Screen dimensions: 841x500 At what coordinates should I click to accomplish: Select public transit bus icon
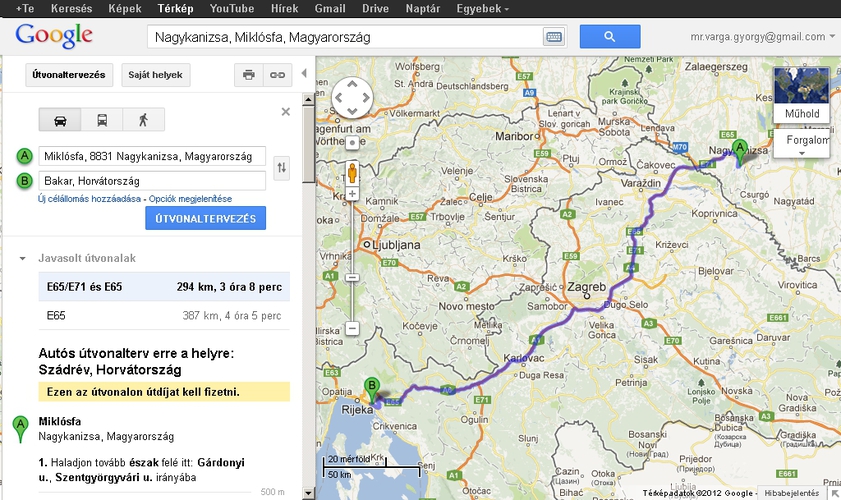[102, 120]
